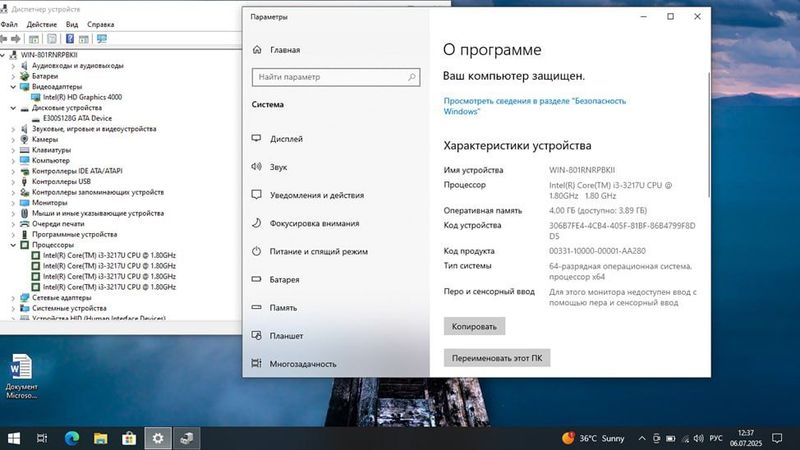Select the first Intel Core i3-3217U processor entry
The image size is (800, 450).
[x=104, y=255]
